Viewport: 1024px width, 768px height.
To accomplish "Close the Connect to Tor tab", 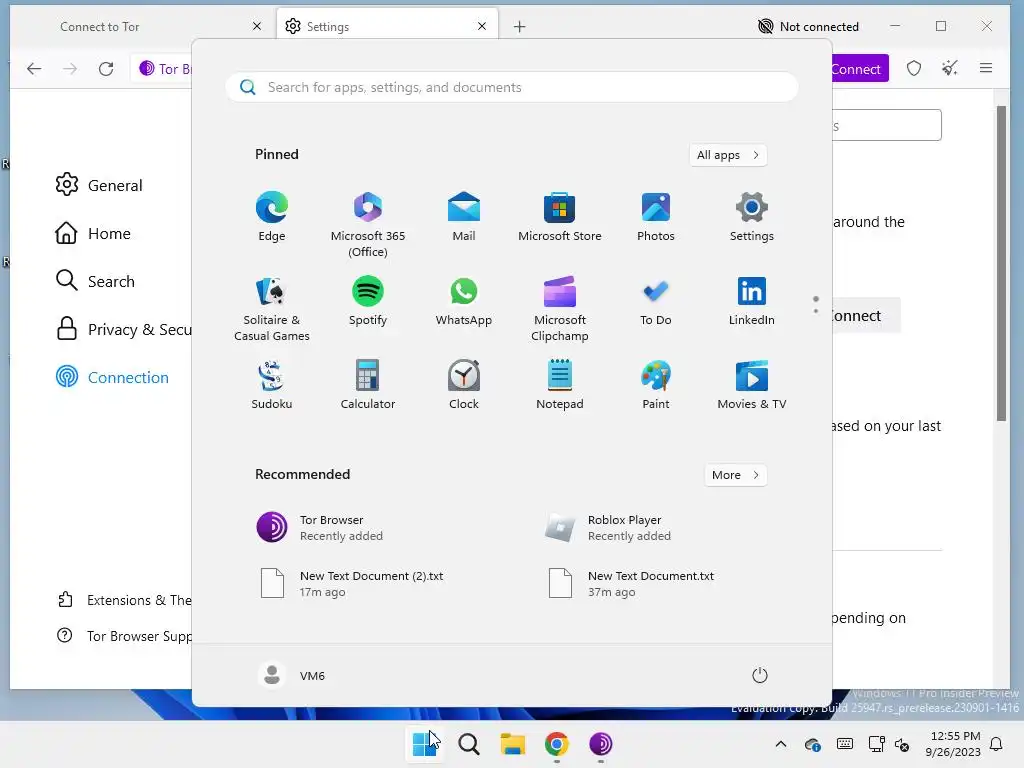I will (x=257, y=26).
